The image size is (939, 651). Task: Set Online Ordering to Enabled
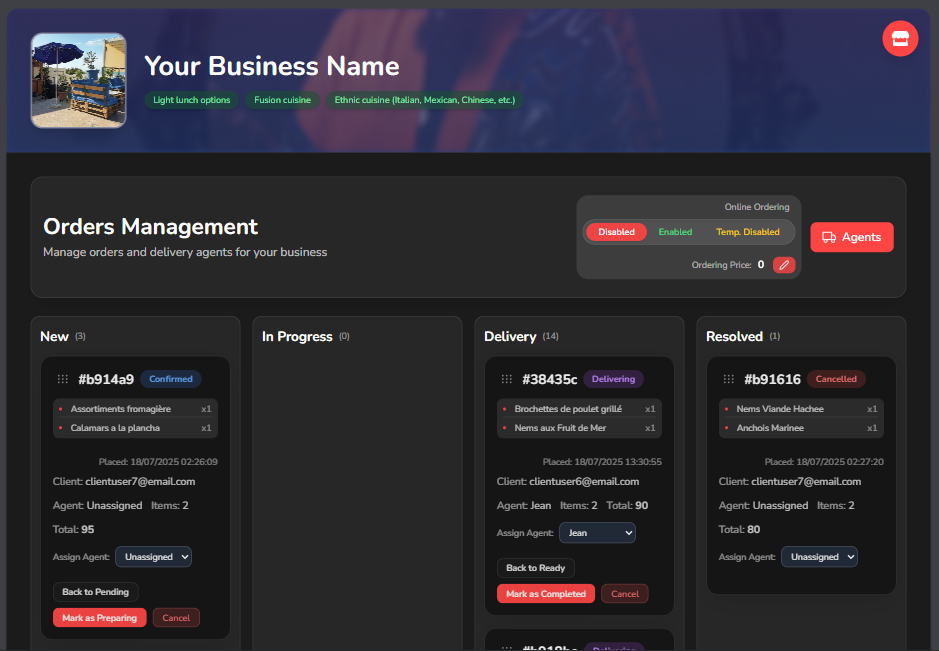(675, 232)
